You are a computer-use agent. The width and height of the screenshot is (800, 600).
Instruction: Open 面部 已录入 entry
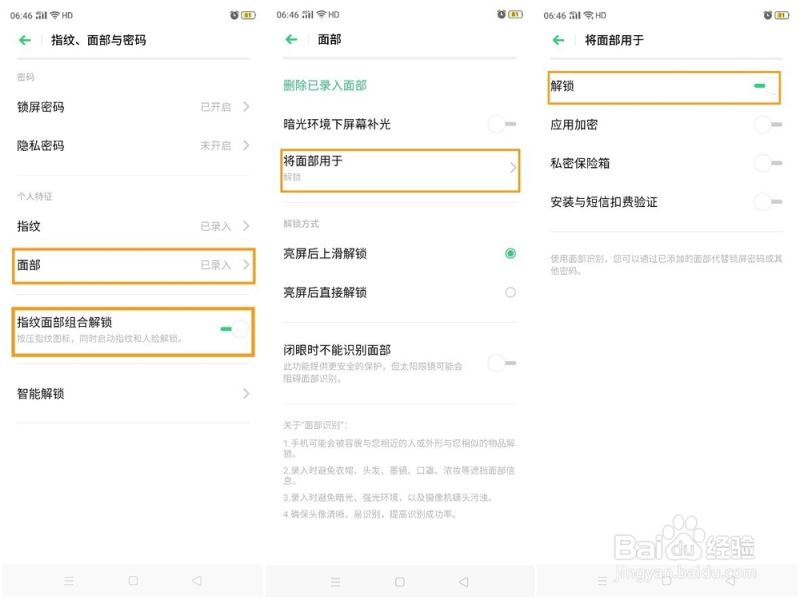[x=133, y=265]
